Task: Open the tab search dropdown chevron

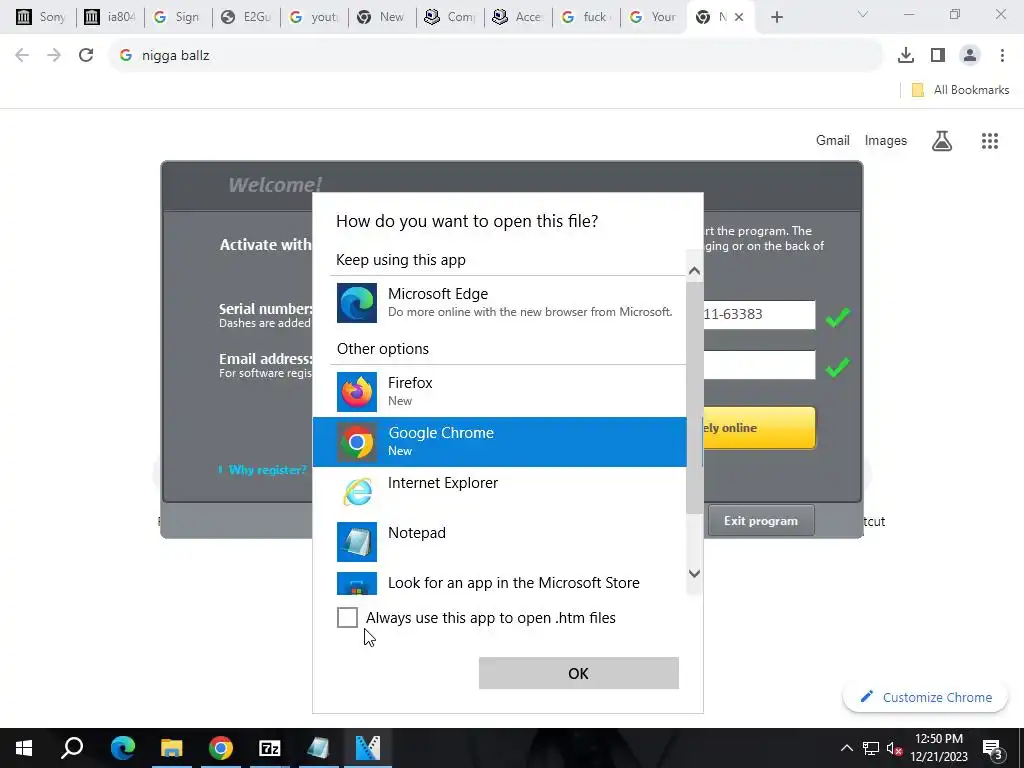Action: point(863,14)
